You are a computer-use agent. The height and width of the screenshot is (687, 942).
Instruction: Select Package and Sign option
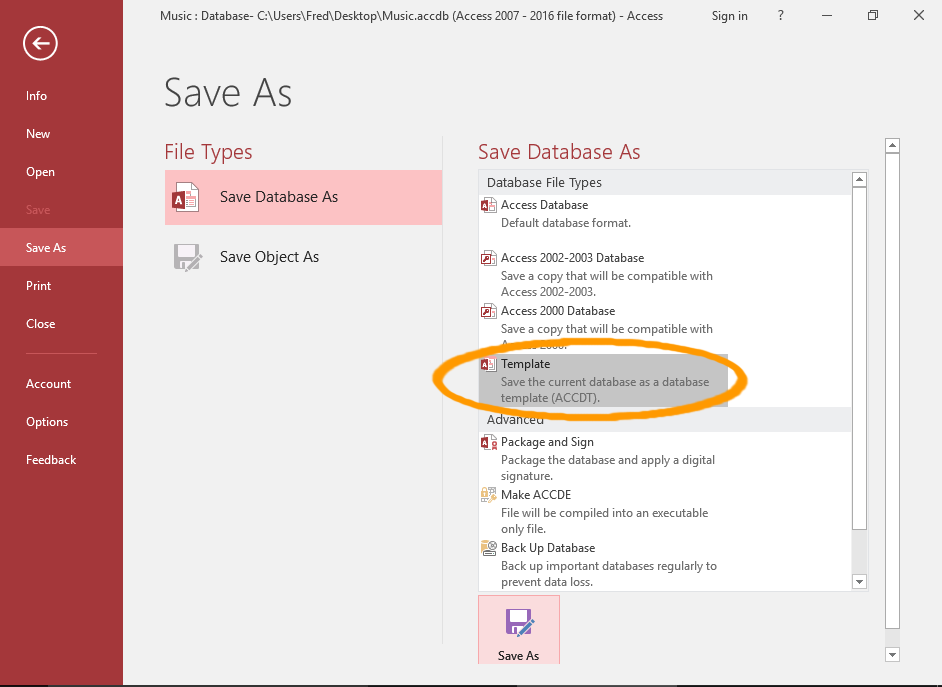(x=604, y=458)
